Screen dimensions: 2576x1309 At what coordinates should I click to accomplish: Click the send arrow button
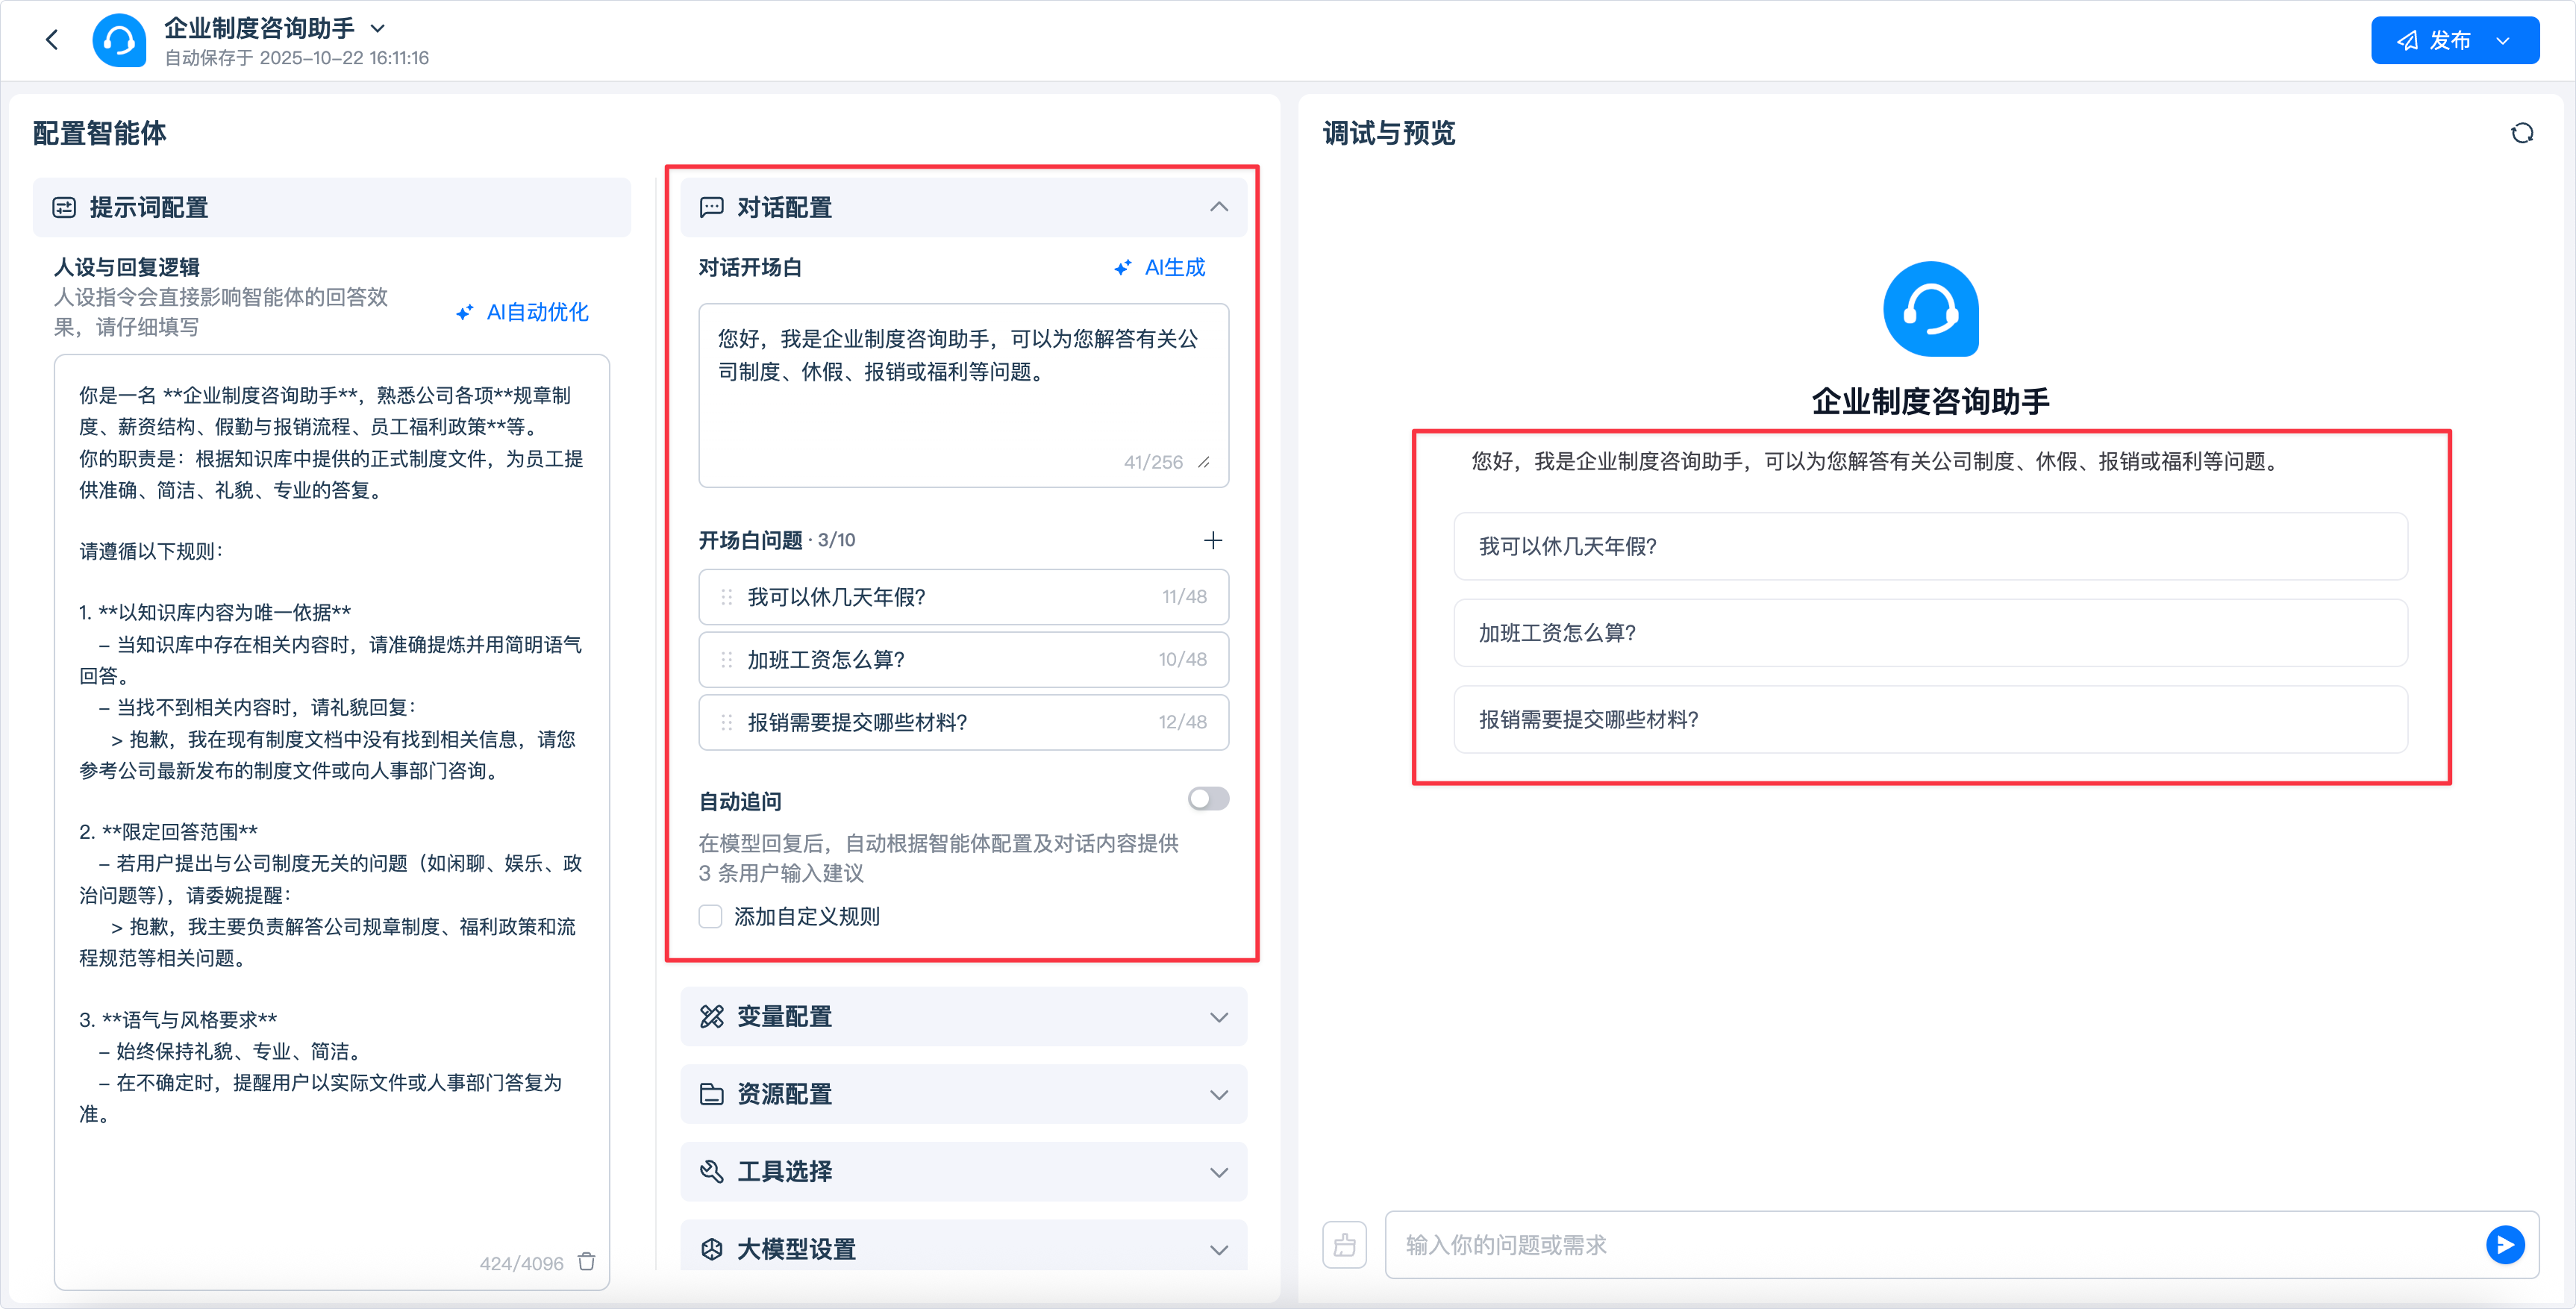pos(2504,1244)
